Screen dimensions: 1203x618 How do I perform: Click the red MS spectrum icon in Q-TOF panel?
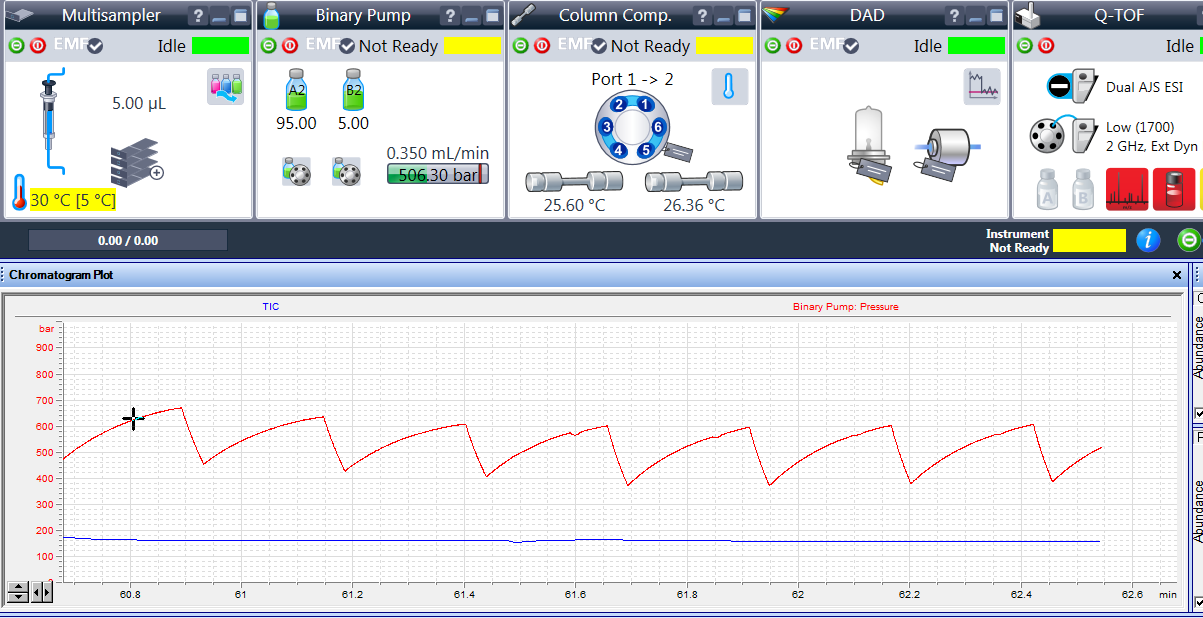point(1127,190)
